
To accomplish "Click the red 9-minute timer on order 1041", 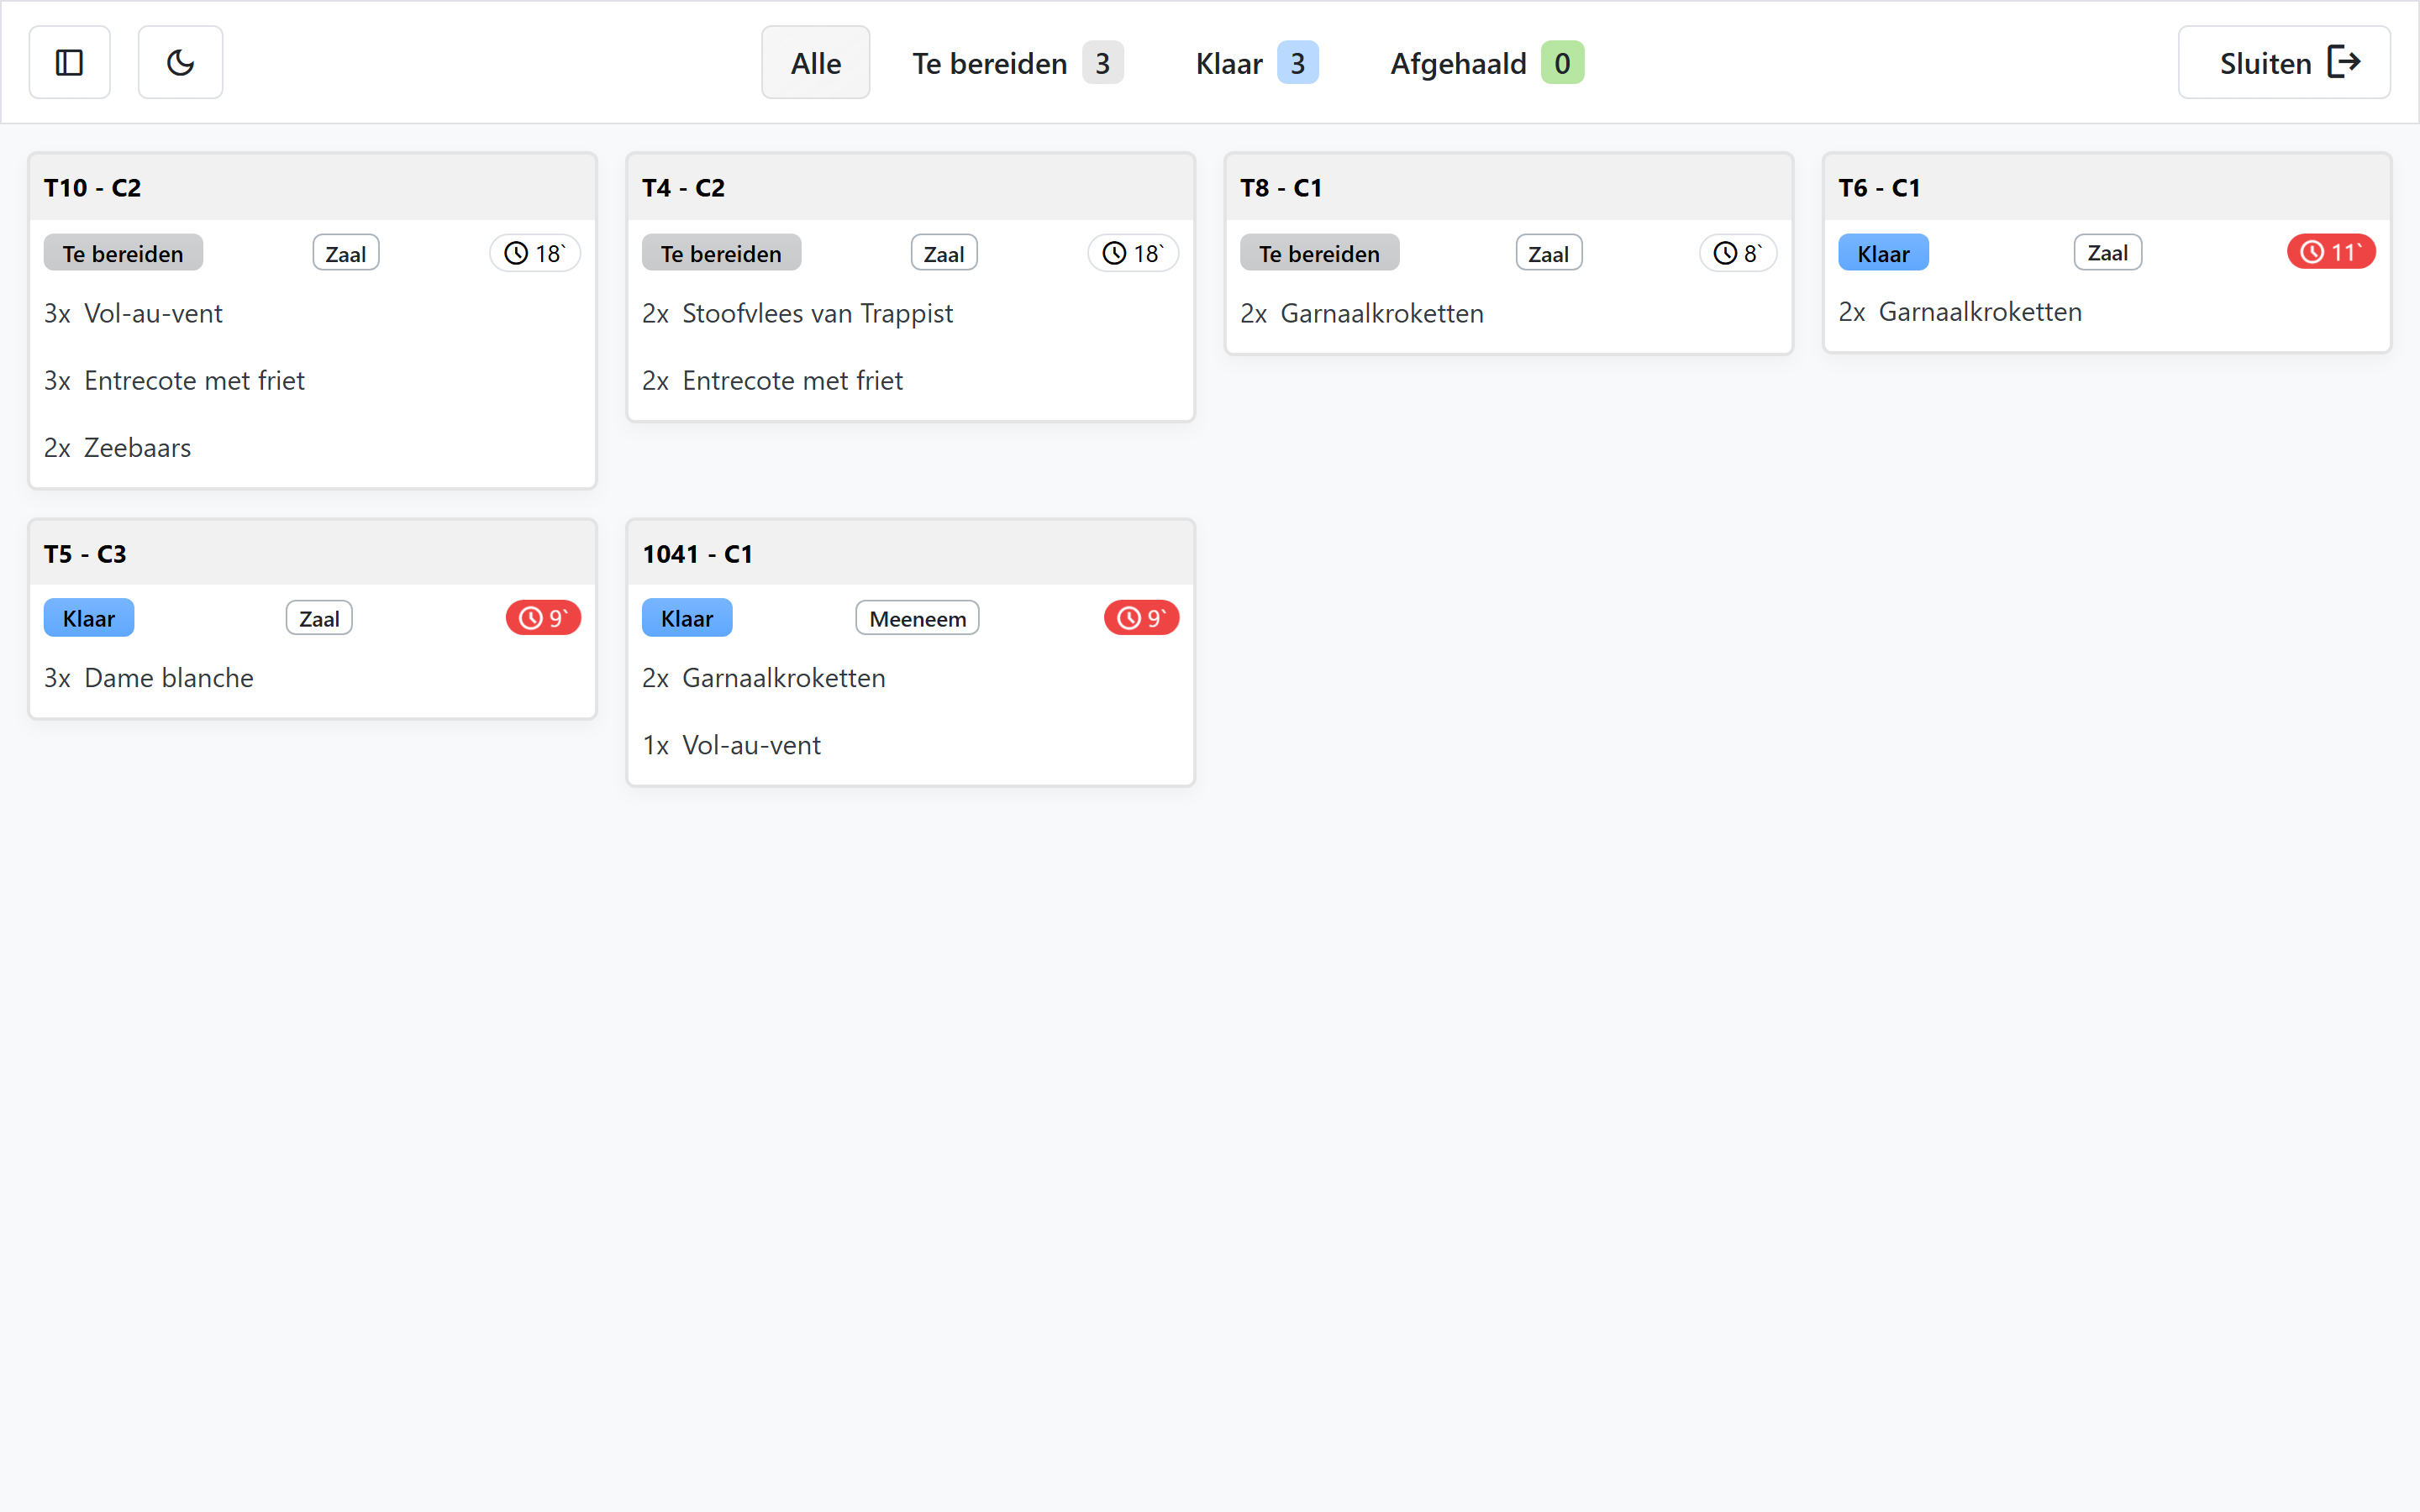I will click(x=1141, y=618).
